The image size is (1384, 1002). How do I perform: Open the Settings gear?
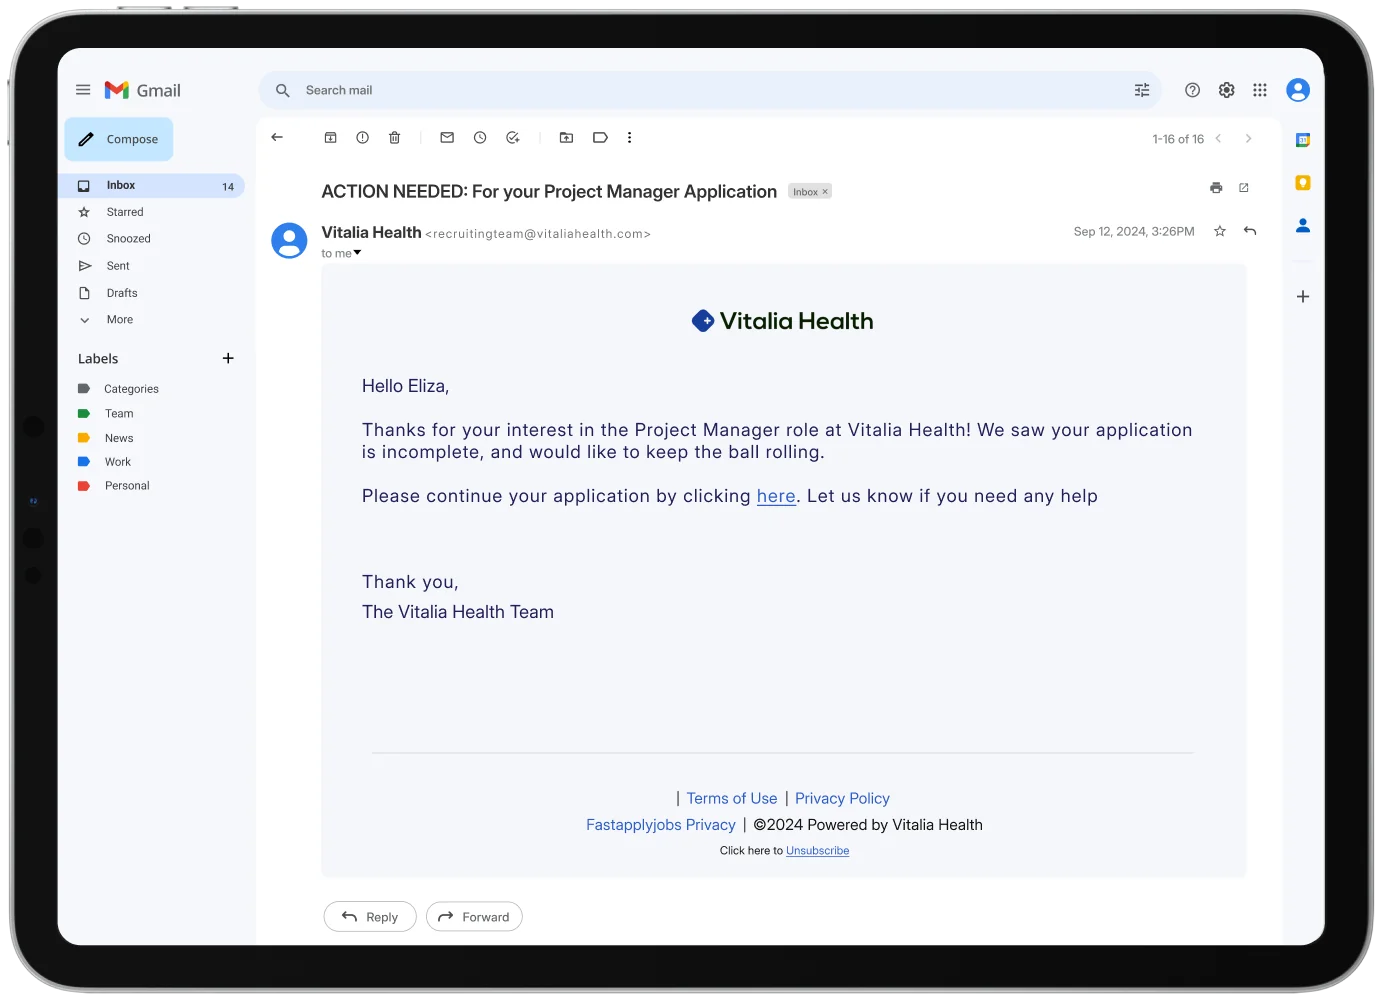click(1226, 90)
